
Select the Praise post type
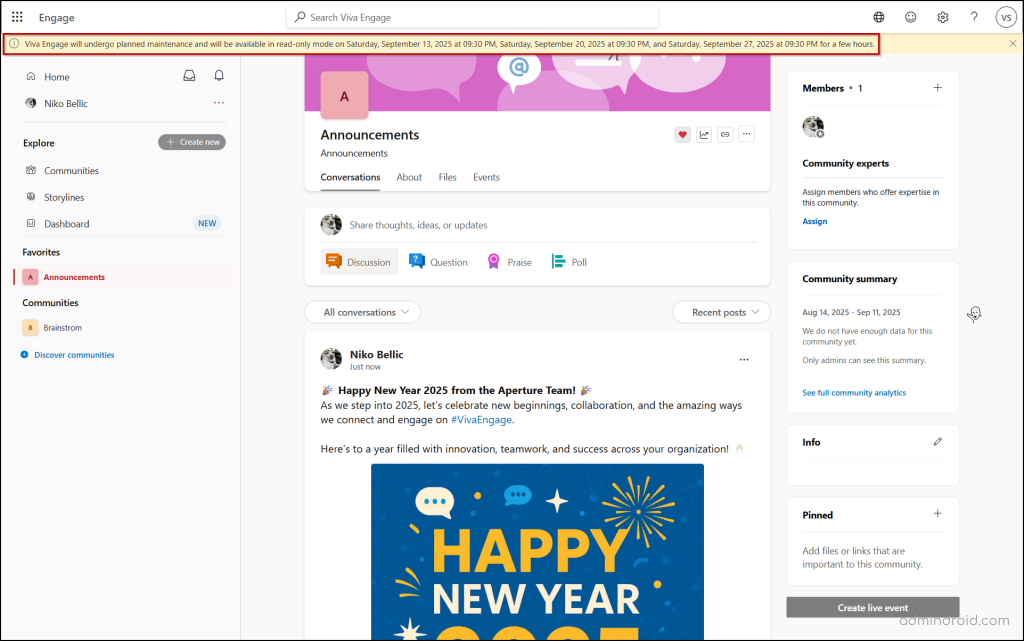(x=509, y=262)
